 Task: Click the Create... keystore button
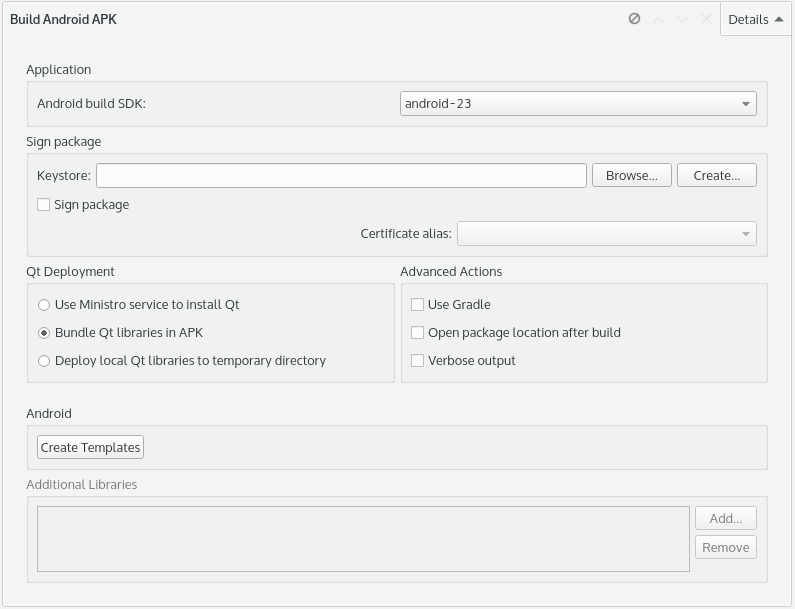pos(716,175)
